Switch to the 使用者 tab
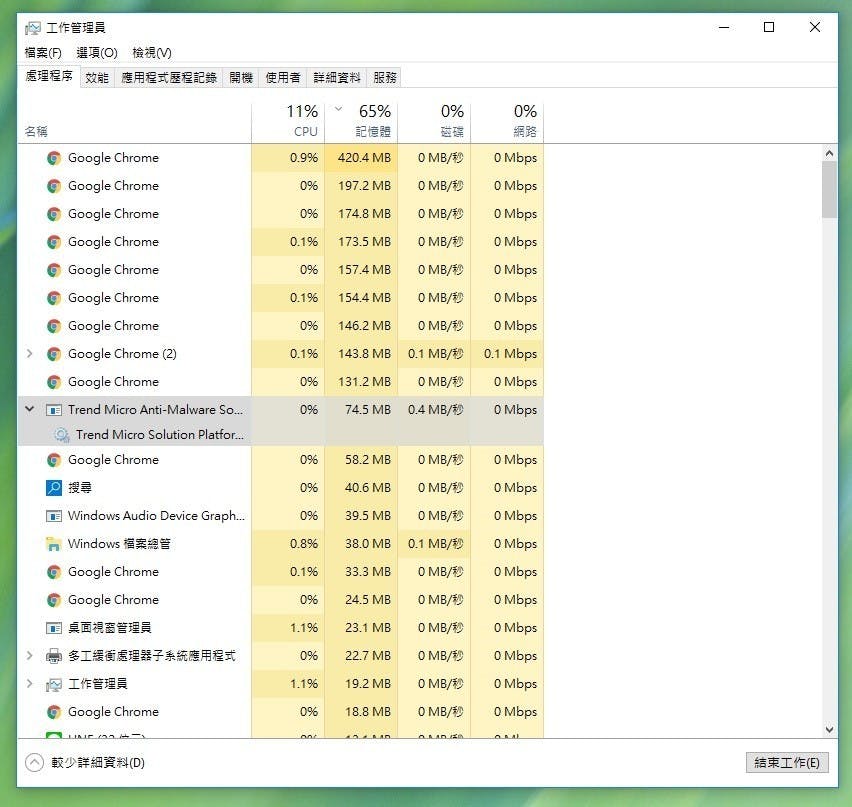852x807 pixels. click(283, 78)
